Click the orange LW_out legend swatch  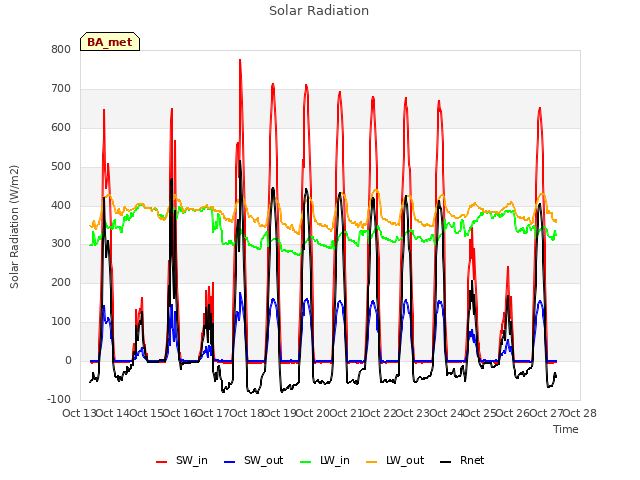pos(371,462)
